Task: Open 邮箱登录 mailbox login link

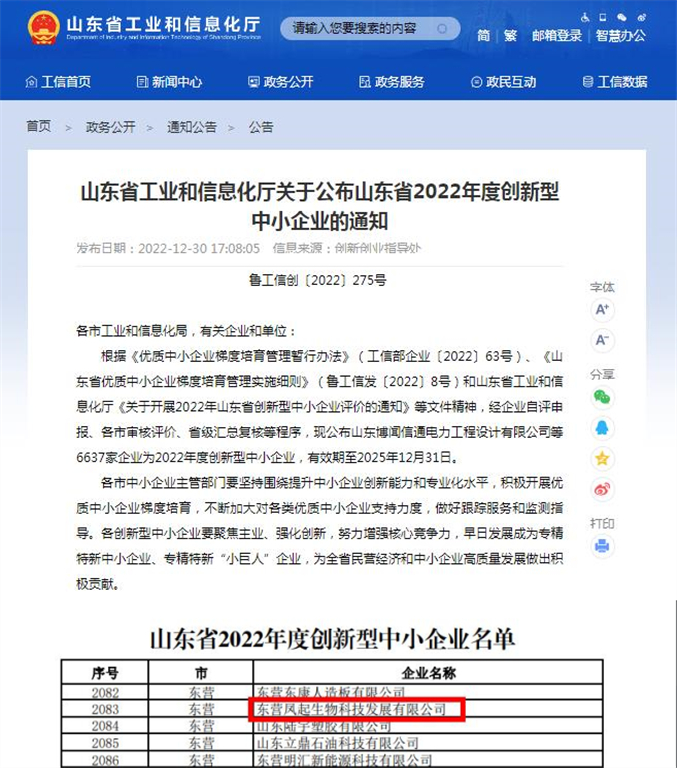Action: 557,35
